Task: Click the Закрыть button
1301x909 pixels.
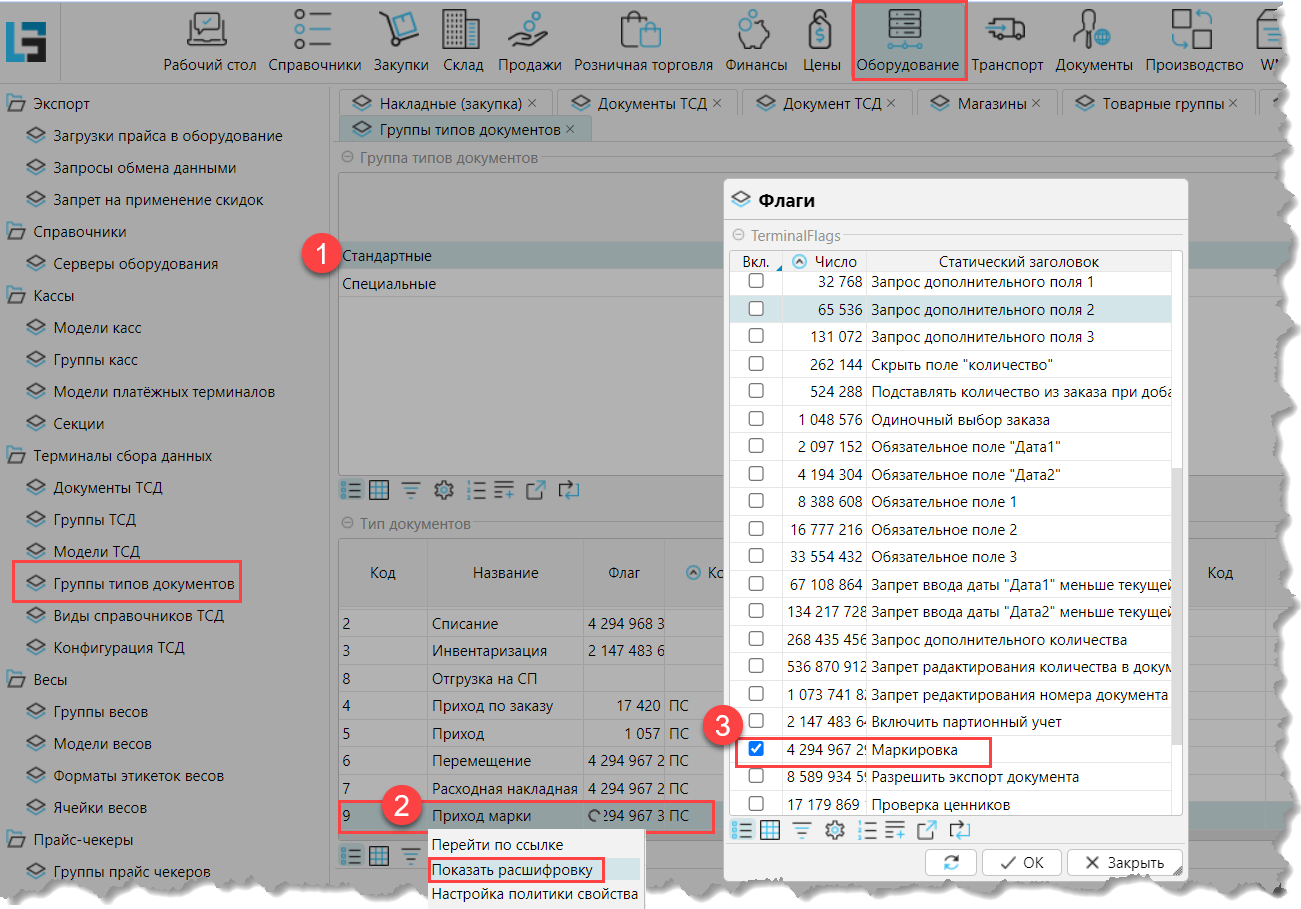Action: pos(1124,863)
